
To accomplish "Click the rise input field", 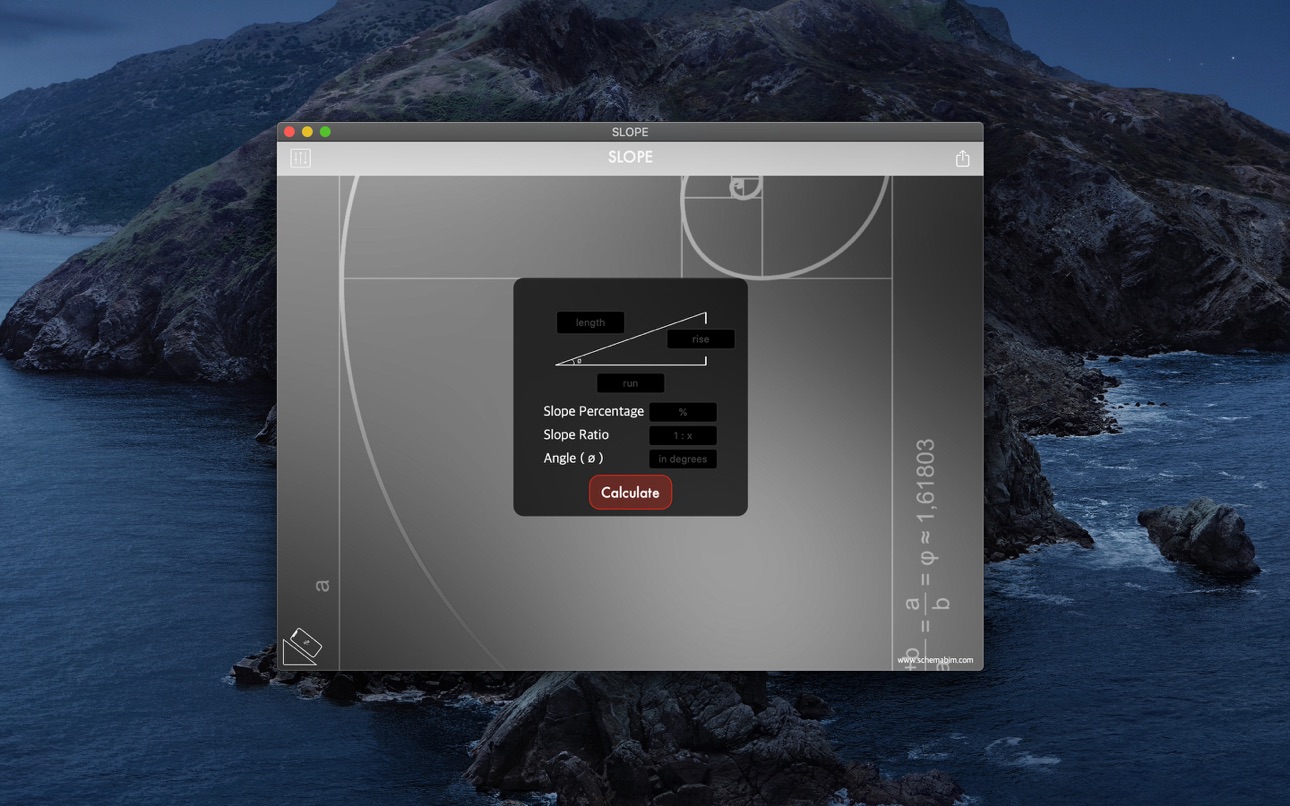I will (700, 339).
